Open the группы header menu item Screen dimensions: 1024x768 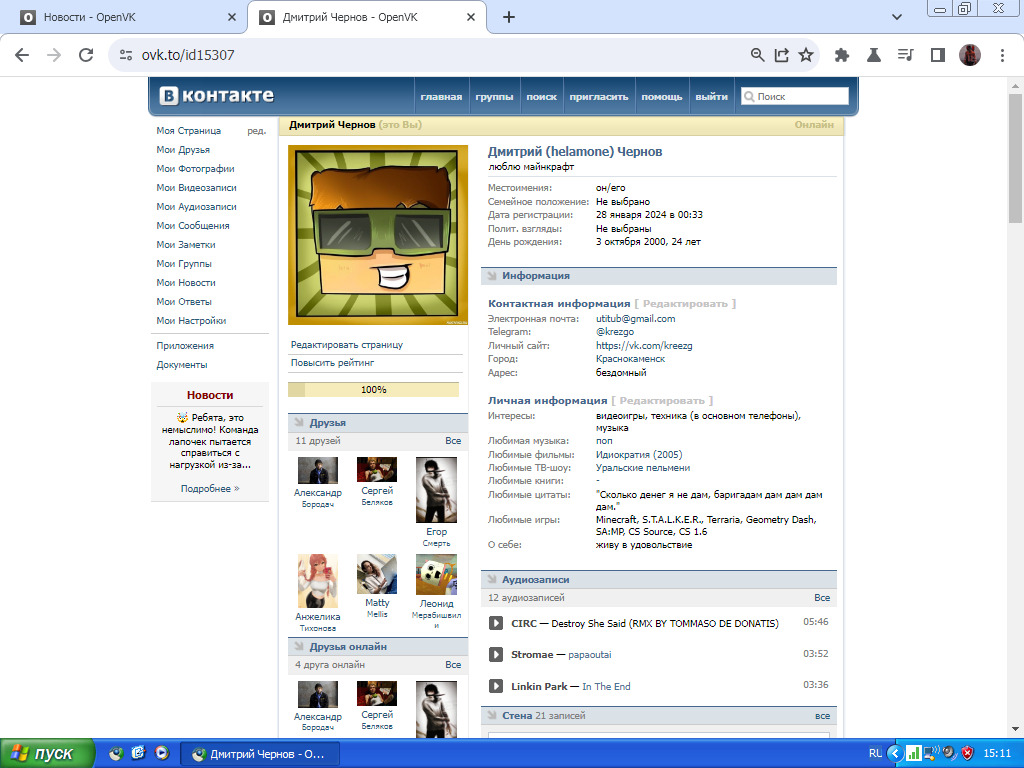(x=494, y=97)
